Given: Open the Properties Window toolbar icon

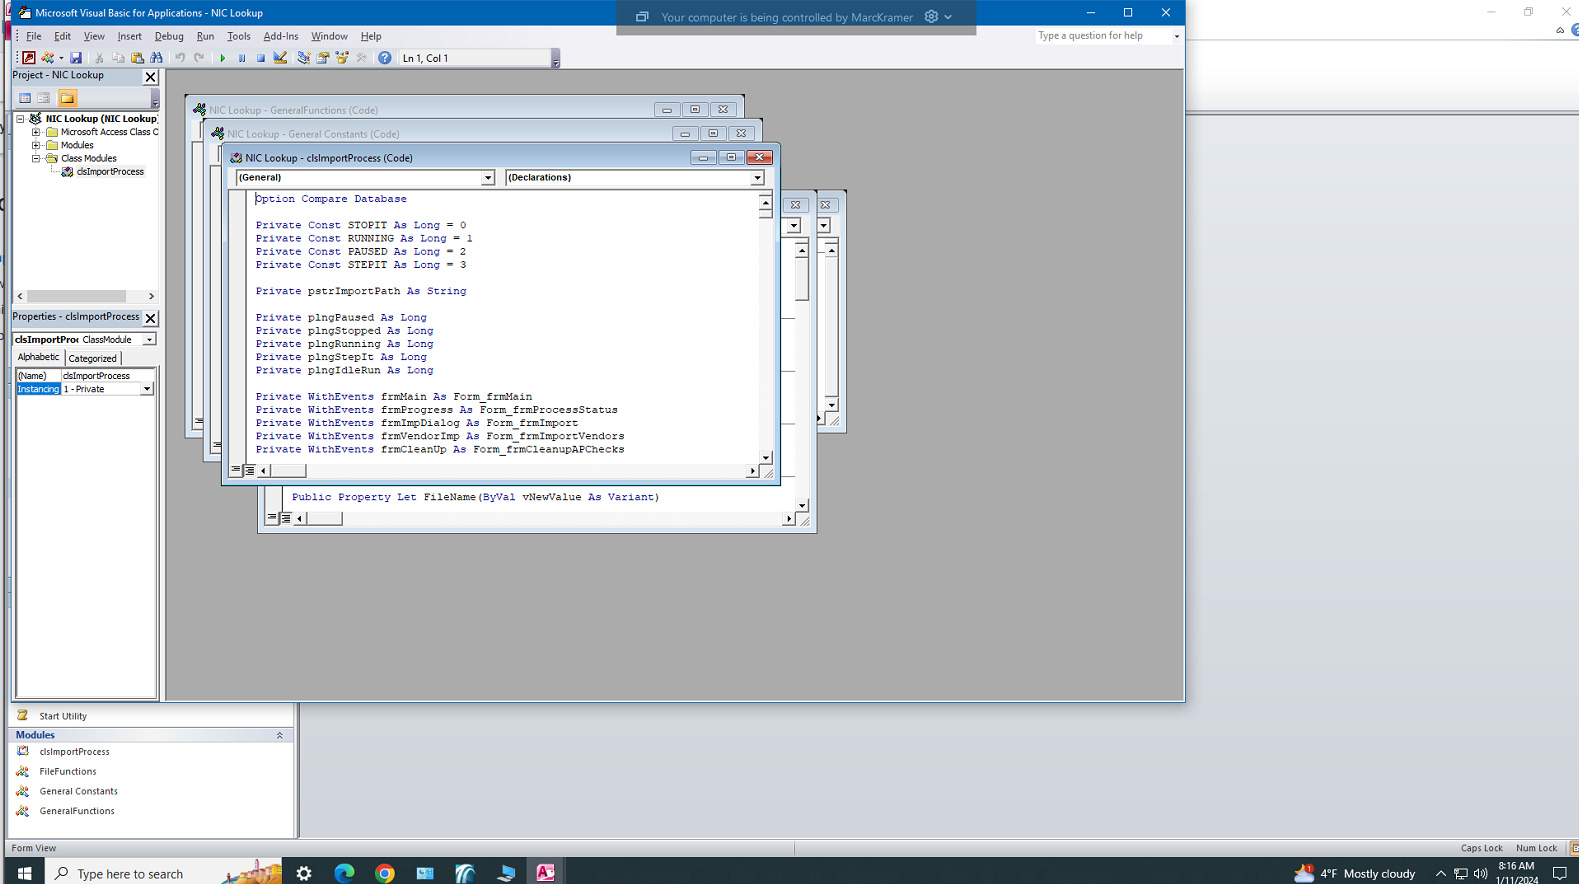Looking at the screenshot, I should tap(323, 58).
